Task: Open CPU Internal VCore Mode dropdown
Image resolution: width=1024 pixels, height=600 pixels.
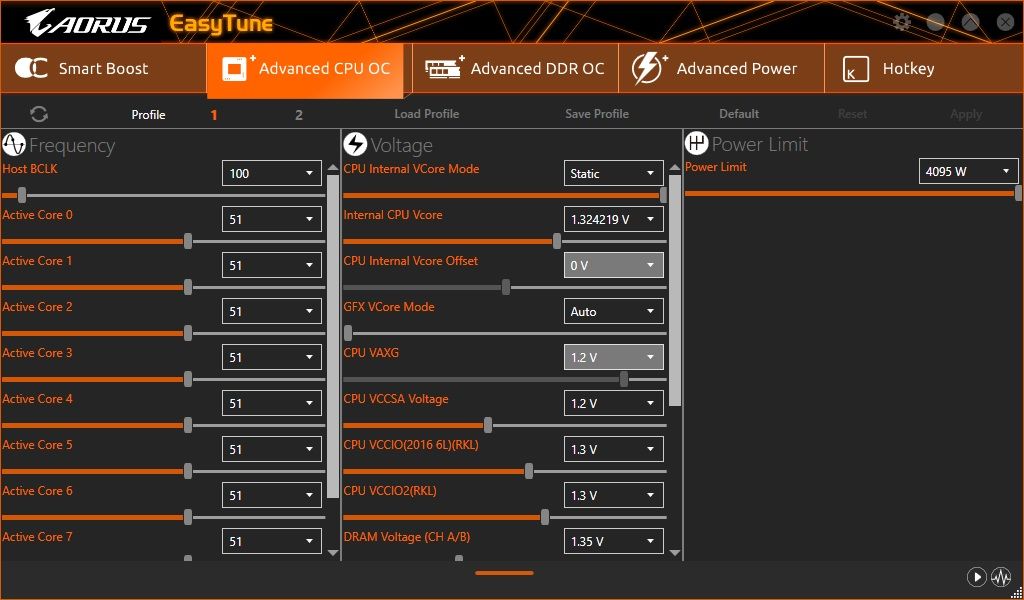Action: pyautogui.click(x=614, y=173)
